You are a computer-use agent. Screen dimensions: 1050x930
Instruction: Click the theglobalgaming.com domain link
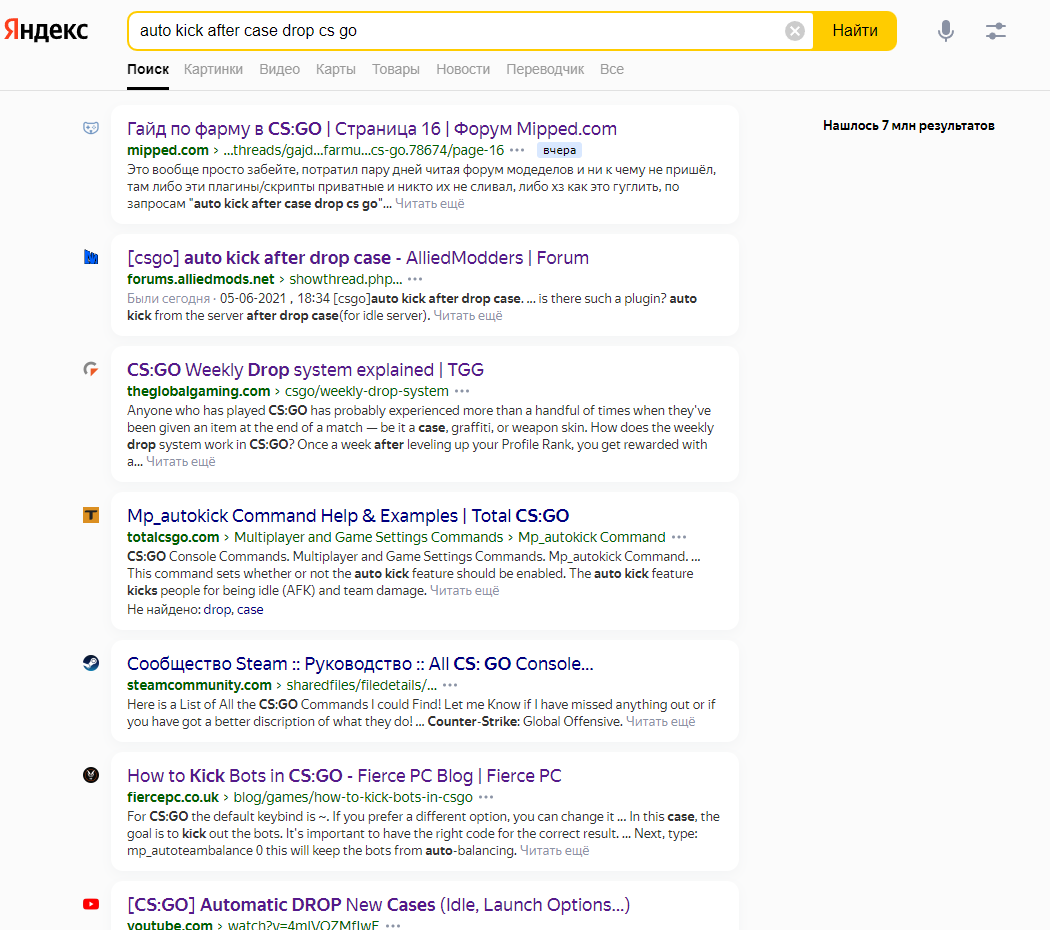[198, 391]
